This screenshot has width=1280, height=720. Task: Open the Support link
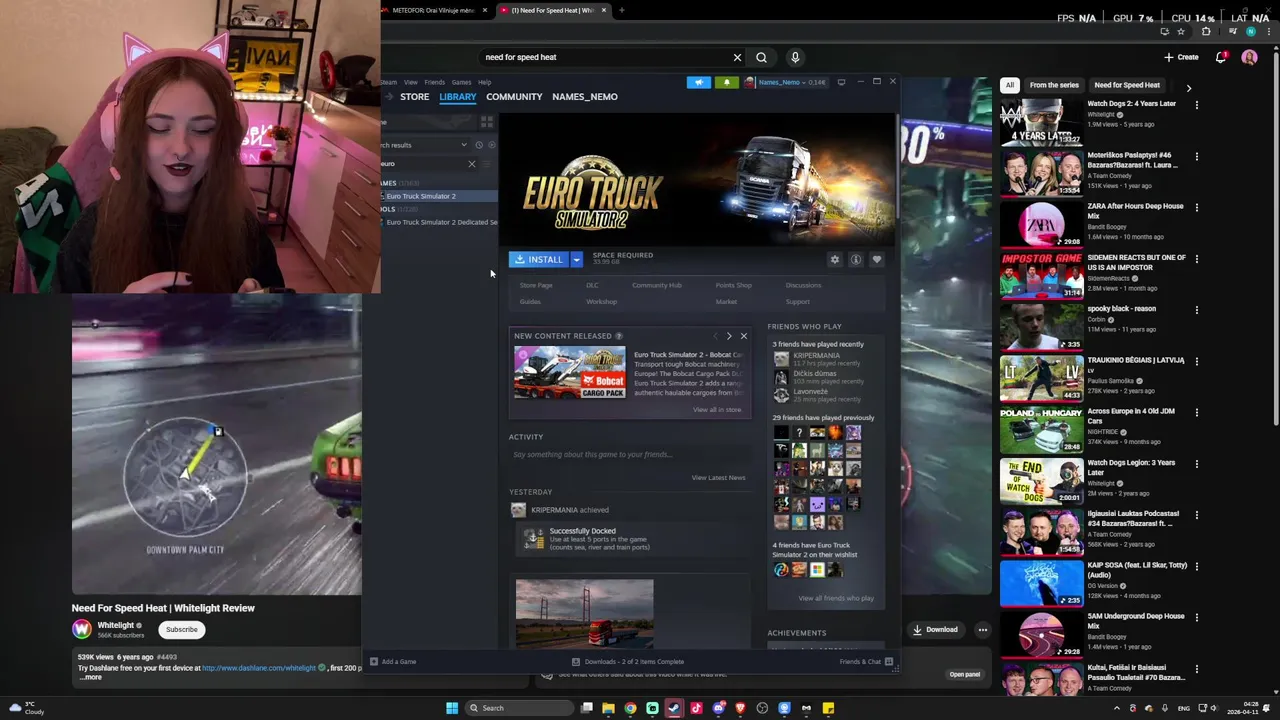798,302
